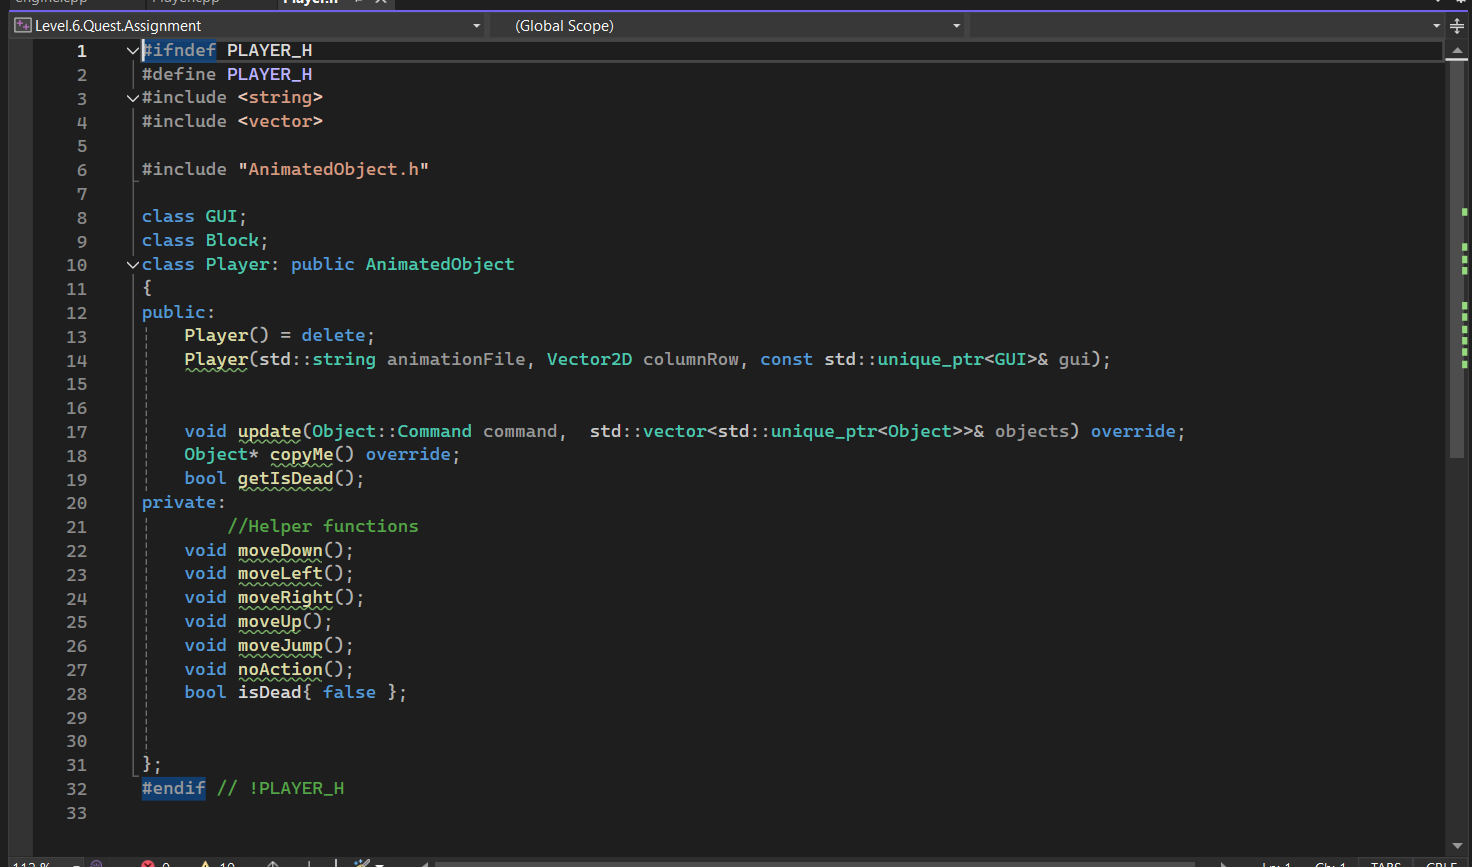This screenshot has width=1472, height=867.
Task: Collapse the #include block on line 3
Action: [x=132, y=98]
